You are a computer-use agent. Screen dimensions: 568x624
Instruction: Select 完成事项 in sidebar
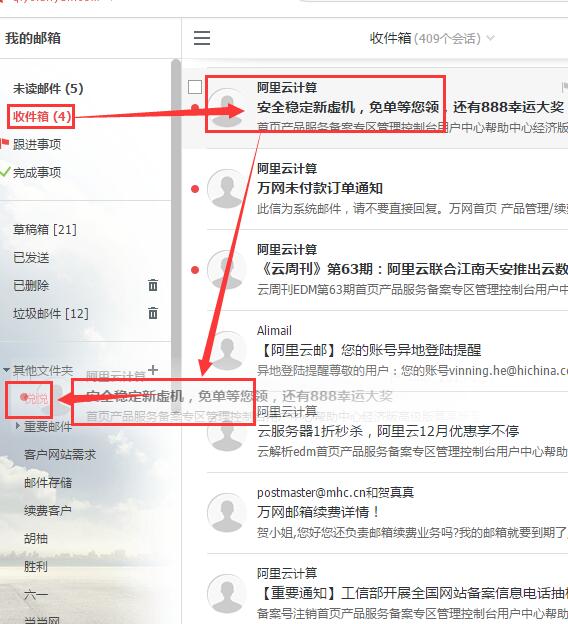pyautogui.click(x=37, y=173)
